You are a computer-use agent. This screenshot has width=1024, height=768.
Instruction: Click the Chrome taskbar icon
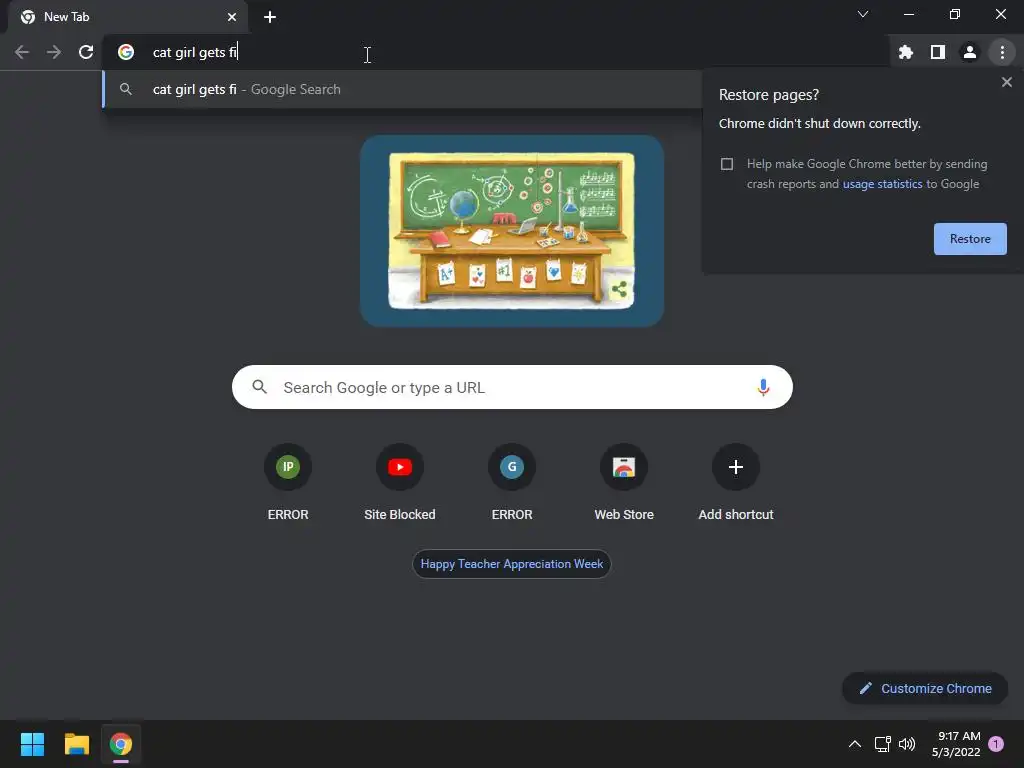click(x=121, y=744)
